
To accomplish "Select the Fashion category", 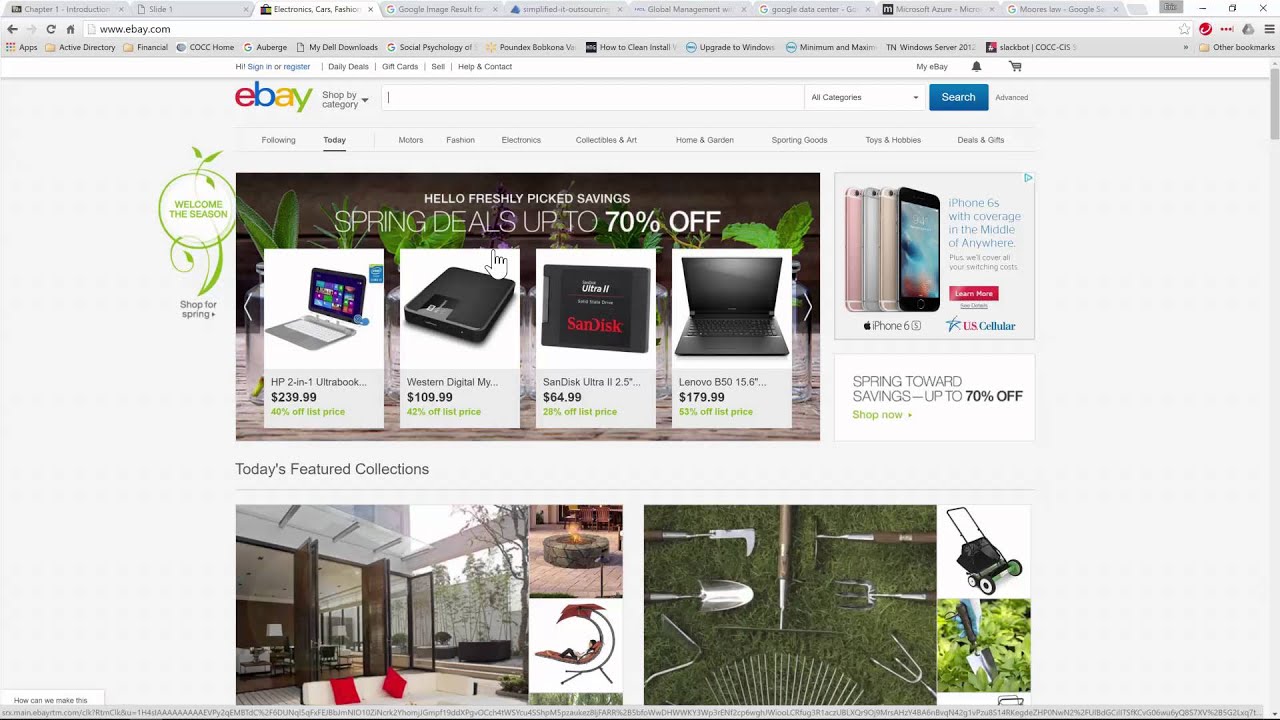I will tap(460, 140).
